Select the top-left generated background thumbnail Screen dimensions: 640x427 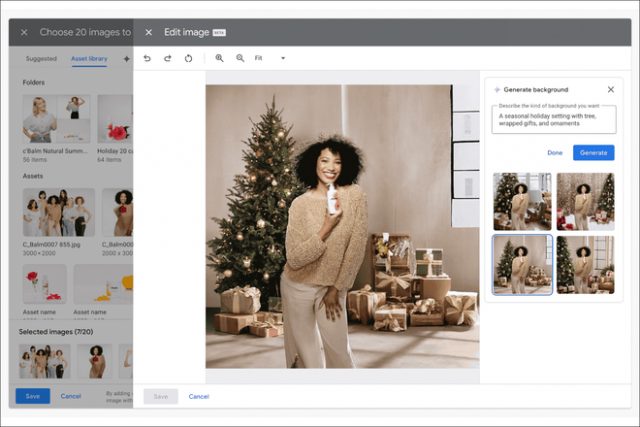(x=521, y=201)
